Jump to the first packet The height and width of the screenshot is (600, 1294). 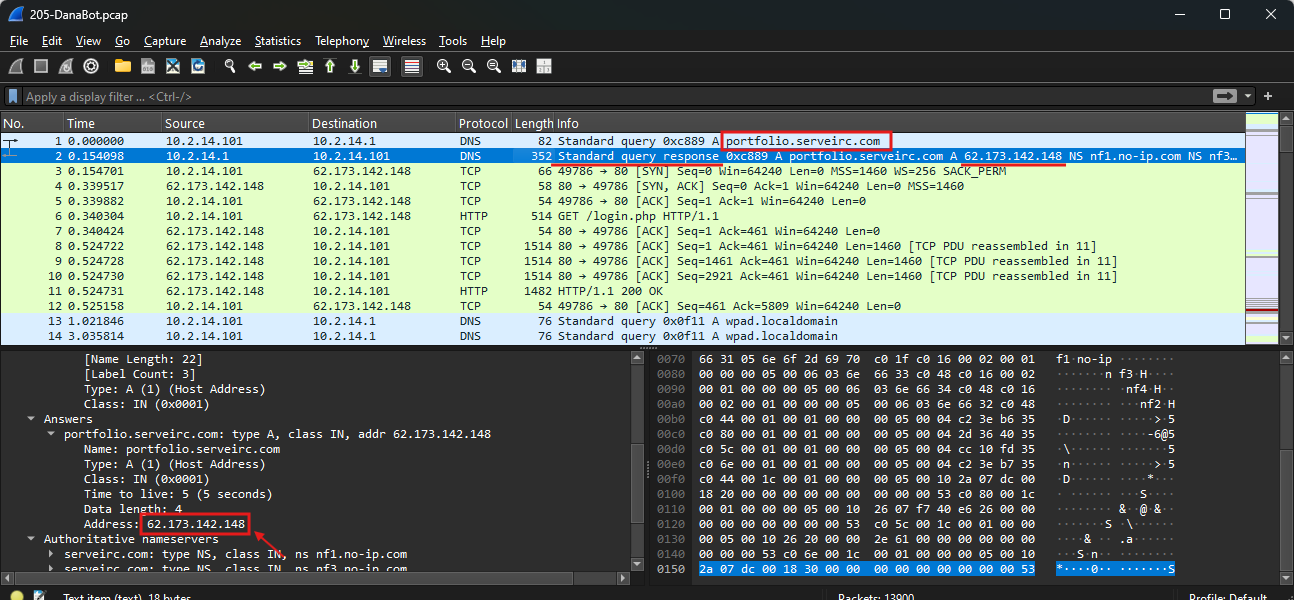[330, 66]
